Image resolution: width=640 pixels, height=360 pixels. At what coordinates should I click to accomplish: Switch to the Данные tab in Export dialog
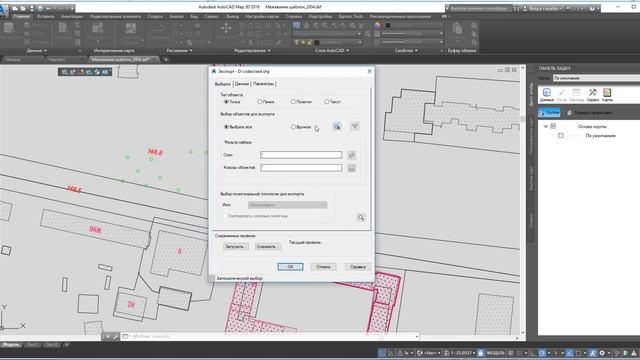(242, 84)
